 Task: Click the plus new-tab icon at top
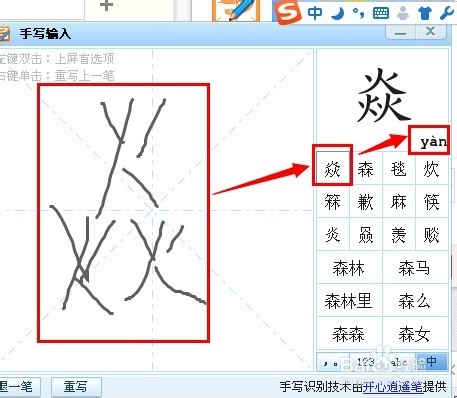106,5
